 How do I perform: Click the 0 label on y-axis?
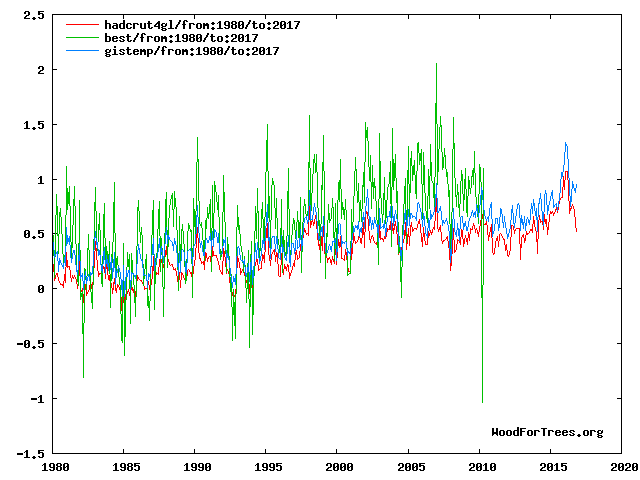(x=40, y=289)
